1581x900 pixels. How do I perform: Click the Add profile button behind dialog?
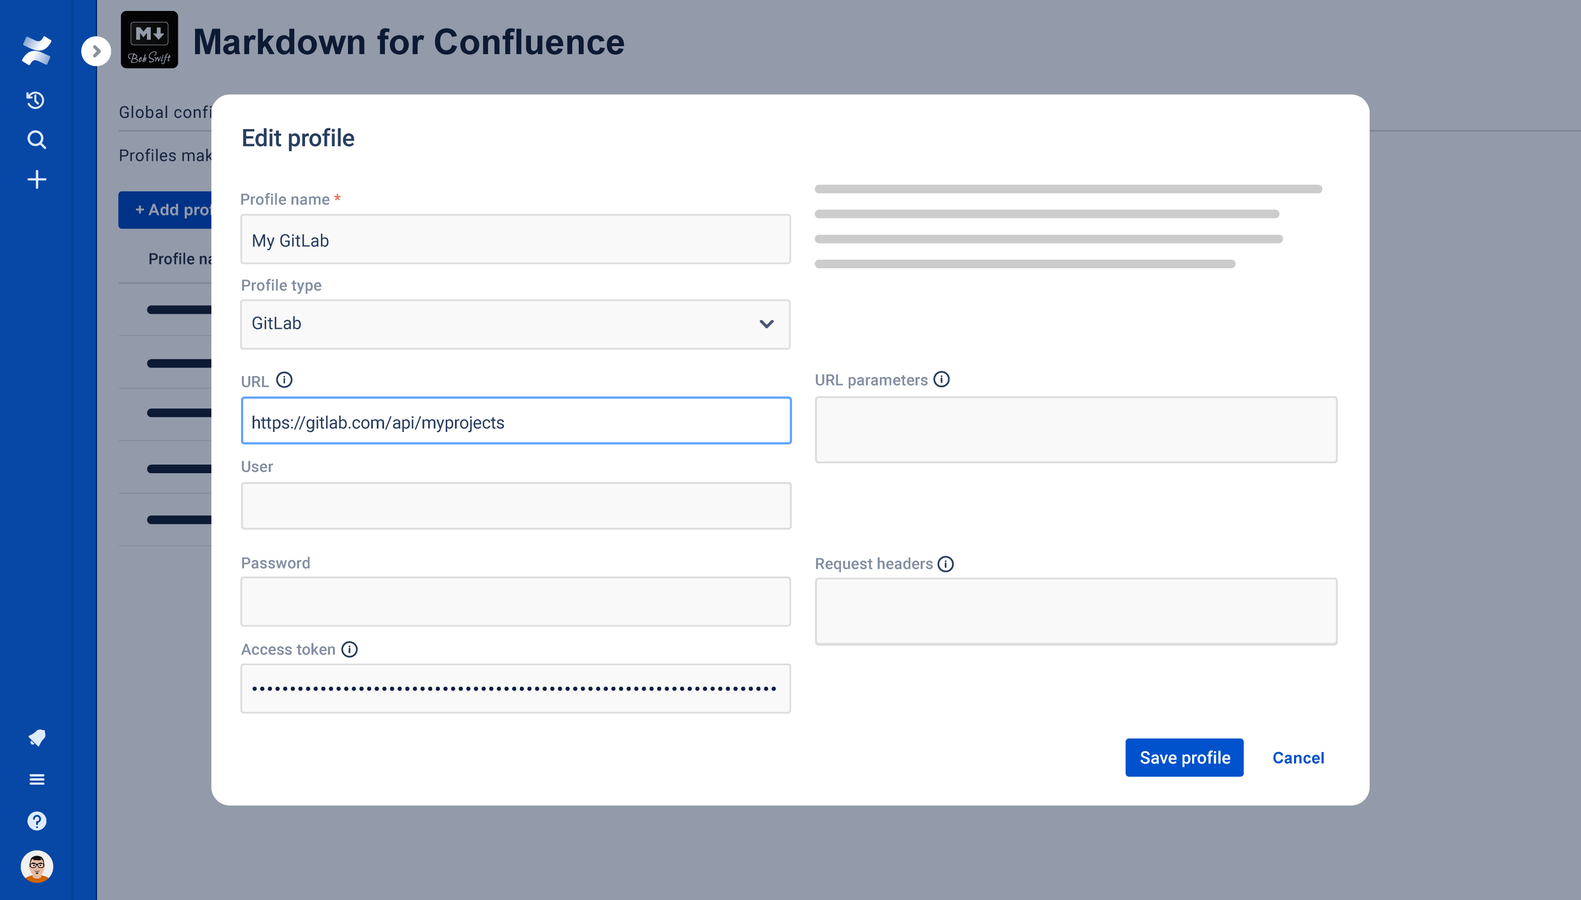click(165, 210)
